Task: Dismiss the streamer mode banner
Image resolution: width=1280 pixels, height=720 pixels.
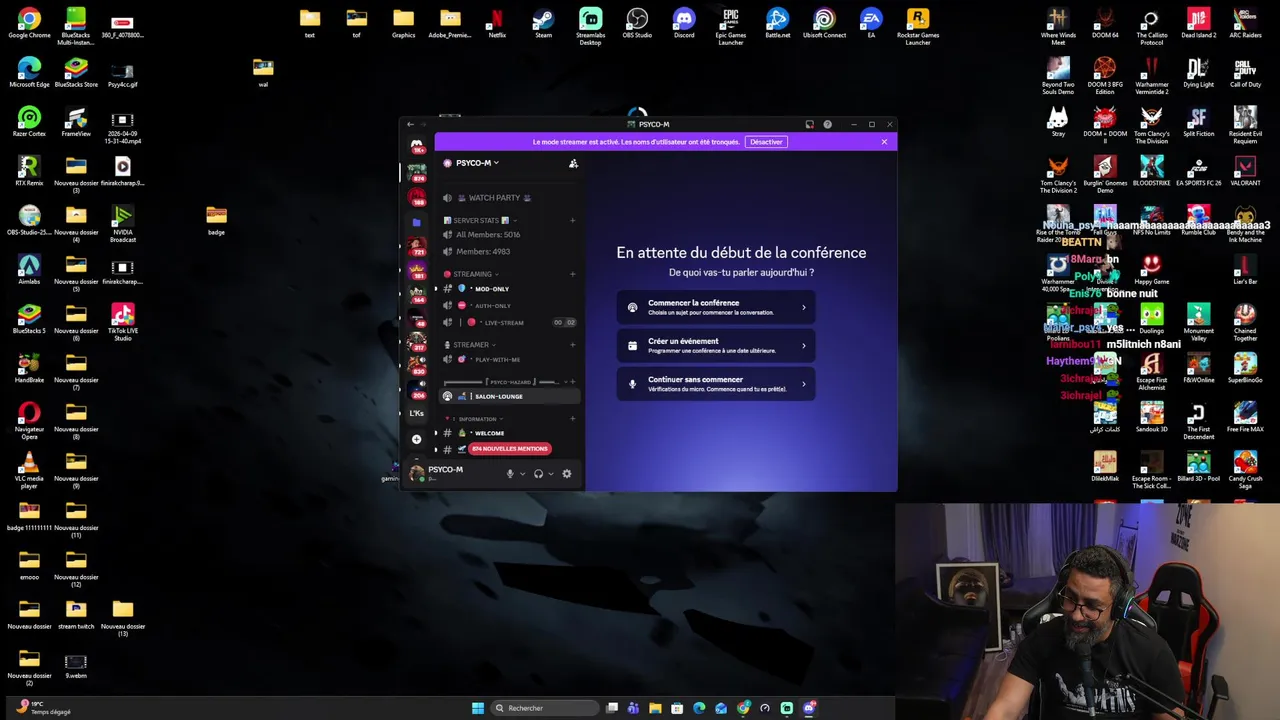Action: 884,142
